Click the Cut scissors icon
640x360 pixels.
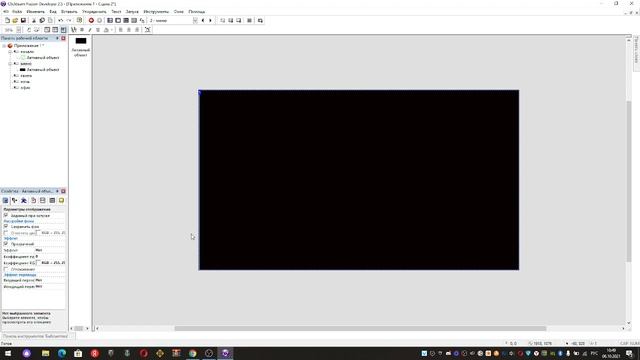(x=34, y=20)
